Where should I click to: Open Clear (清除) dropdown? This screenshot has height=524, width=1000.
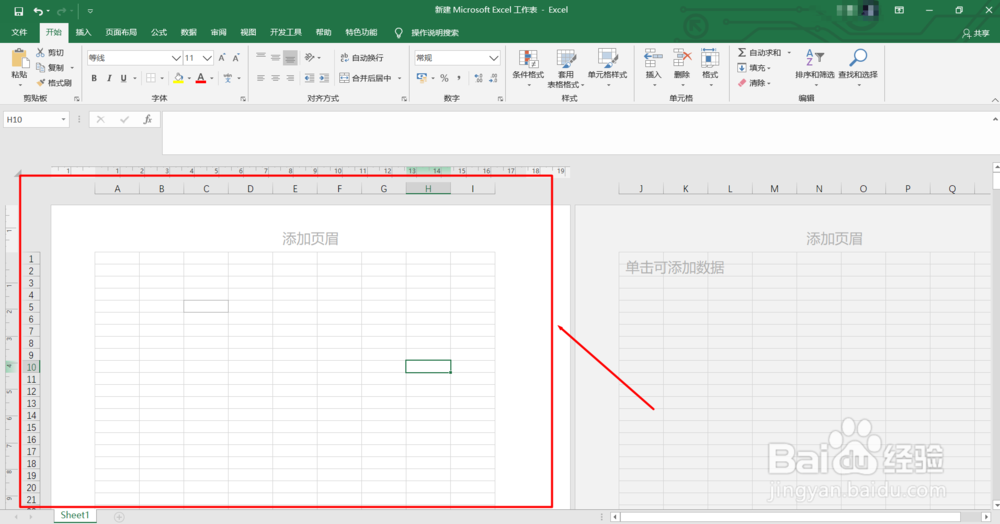tap(754, 83)
